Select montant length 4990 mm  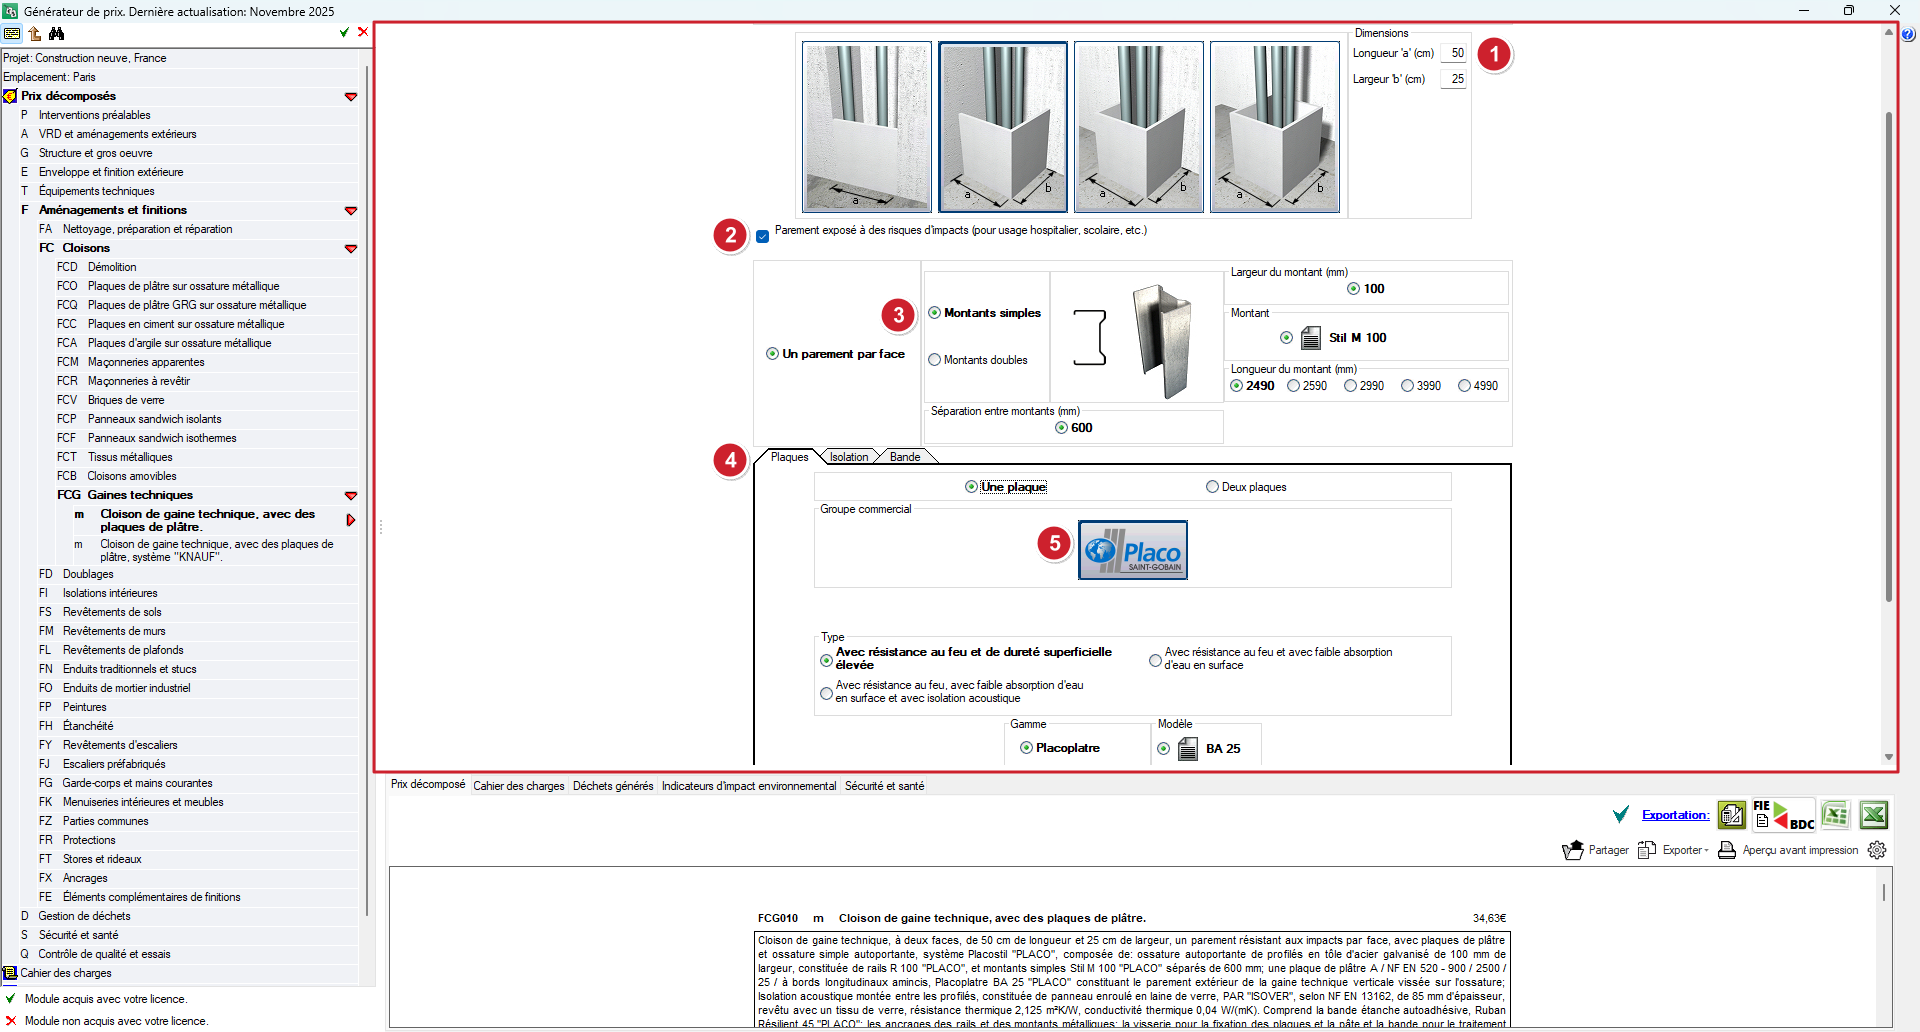[1465, 386]
